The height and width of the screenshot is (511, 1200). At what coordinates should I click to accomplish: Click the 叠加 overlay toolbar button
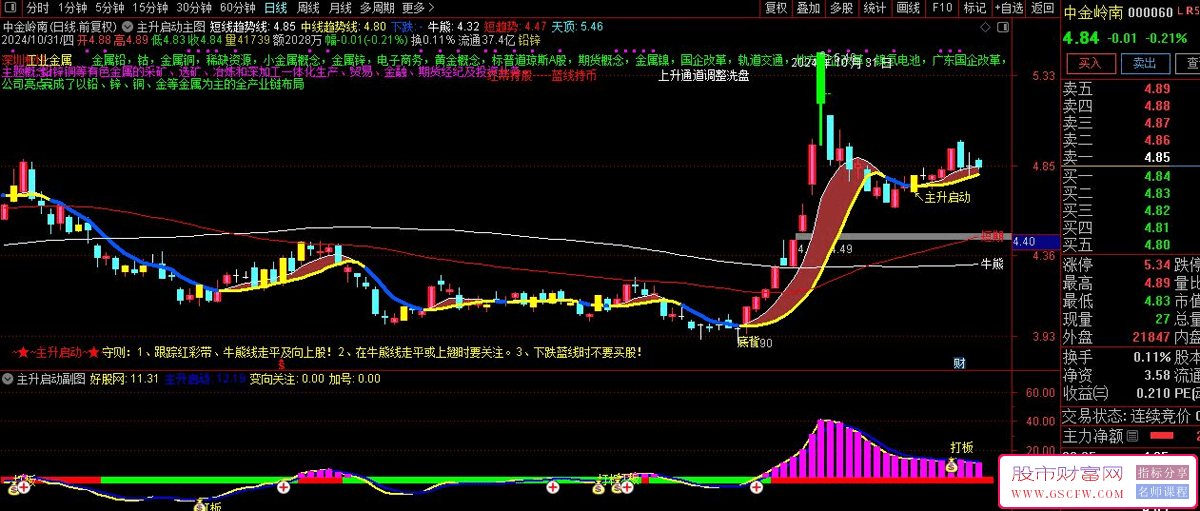[809, 8]
